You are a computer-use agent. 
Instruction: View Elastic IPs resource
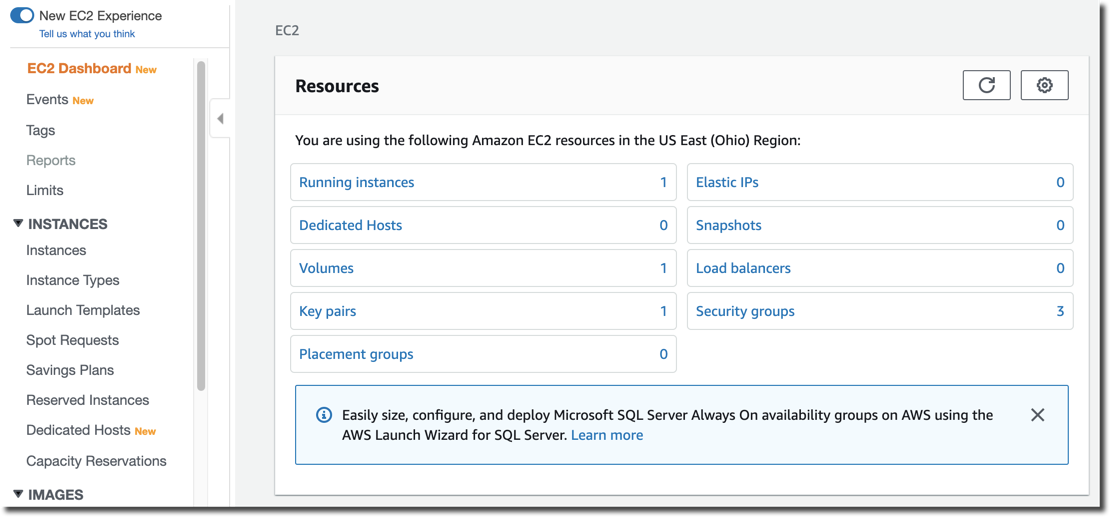coord(727,182)
